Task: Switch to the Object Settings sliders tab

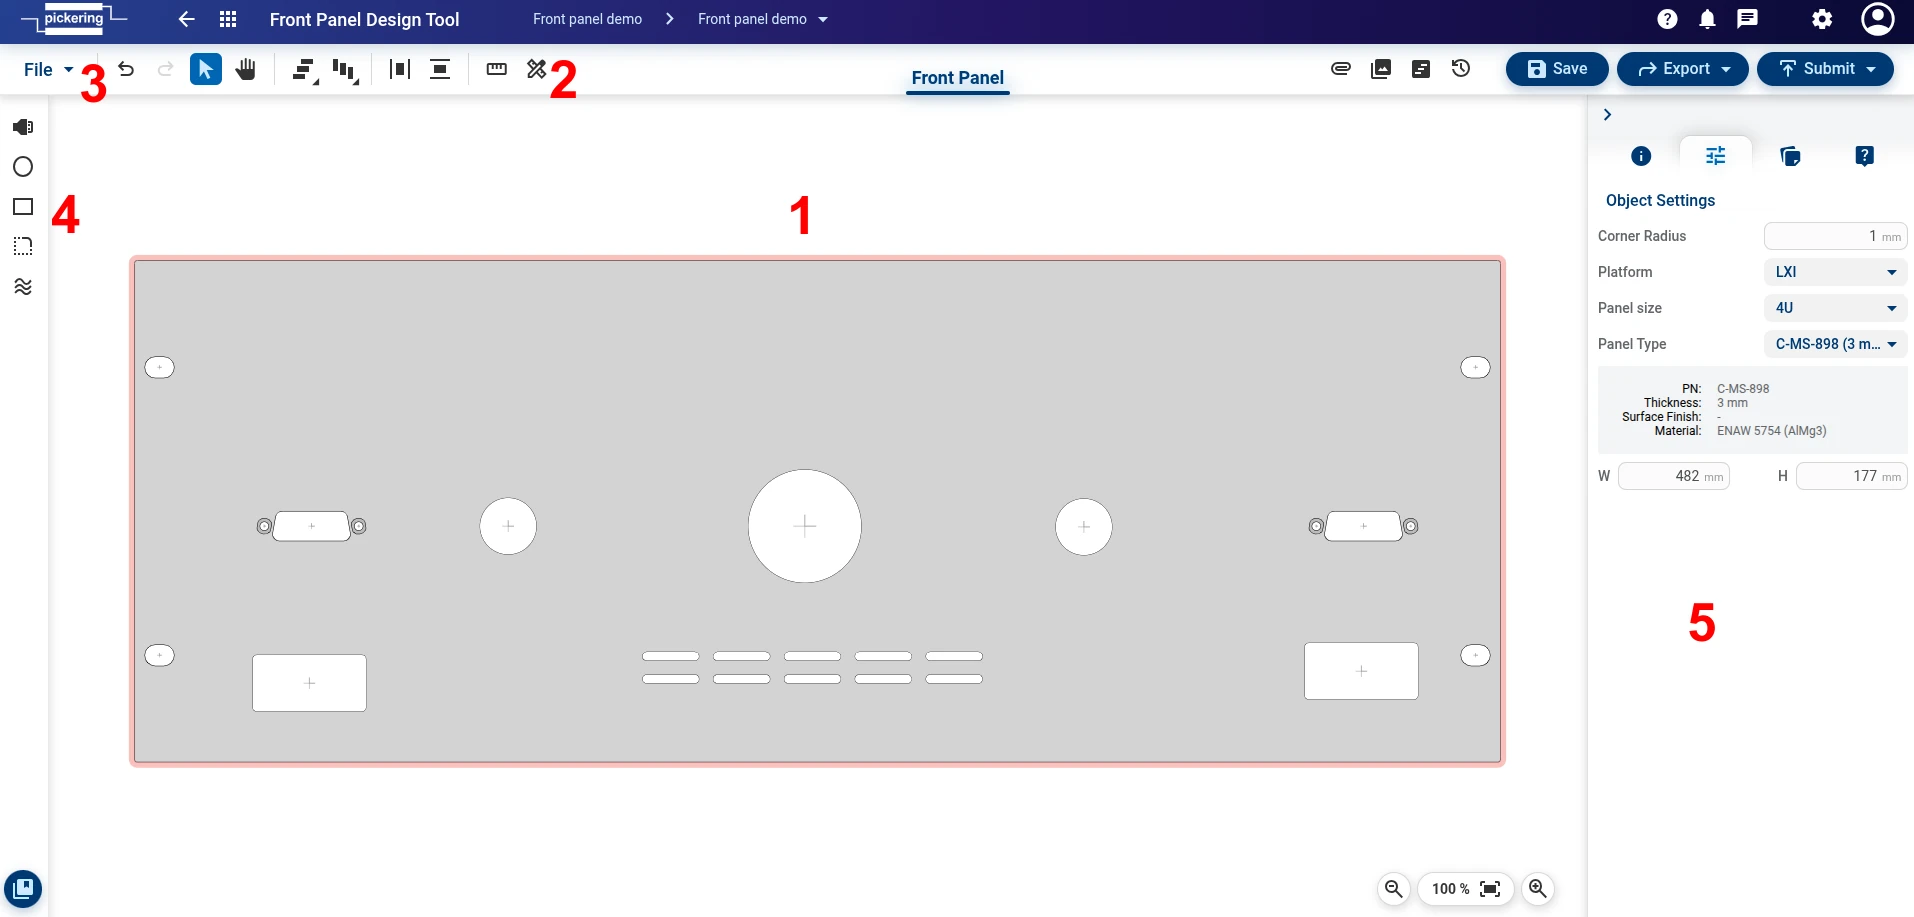Action: (x=1716, y=156)
